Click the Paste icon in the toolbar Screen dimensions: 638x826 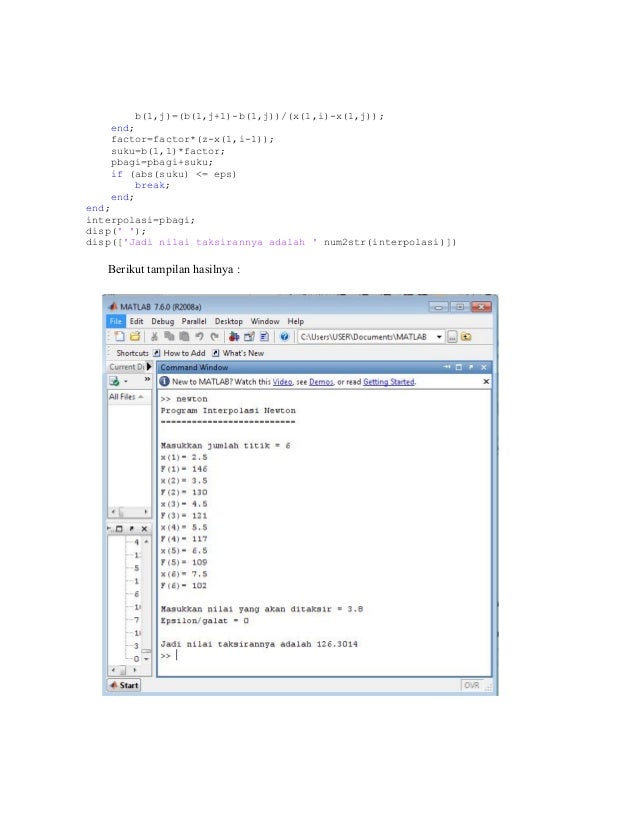click(x=184, y=337)
